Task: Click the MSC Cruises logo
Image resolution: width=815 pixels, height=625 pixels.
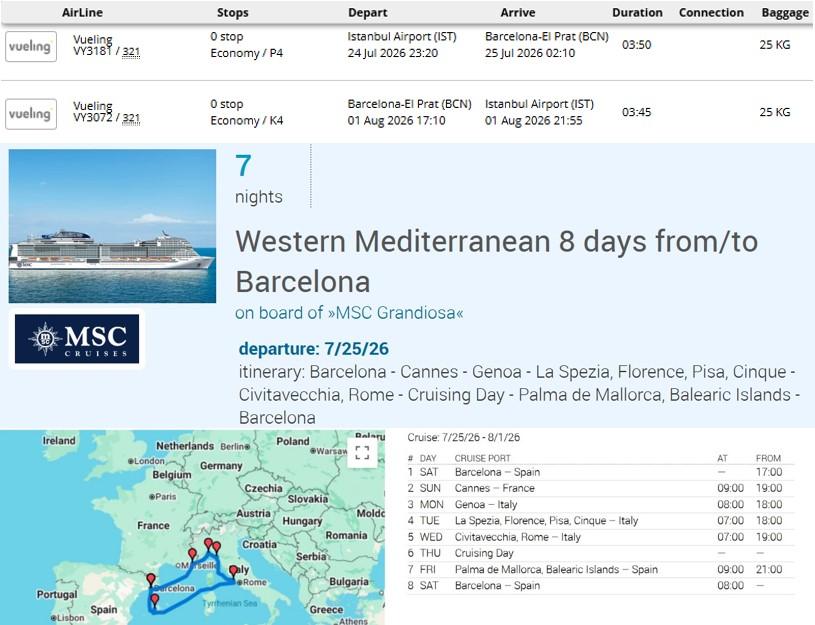Action: [77, 338]
